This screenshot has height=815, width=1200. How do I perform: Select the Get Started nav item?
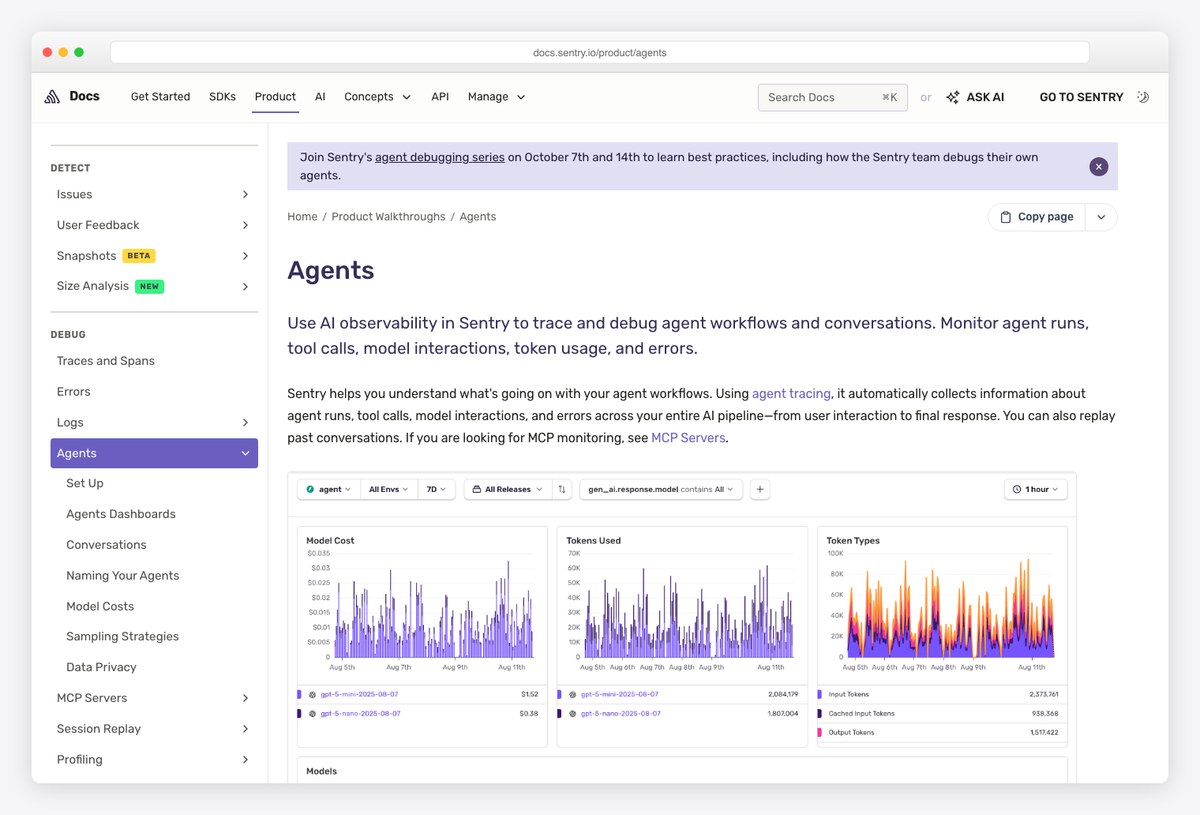160,97
